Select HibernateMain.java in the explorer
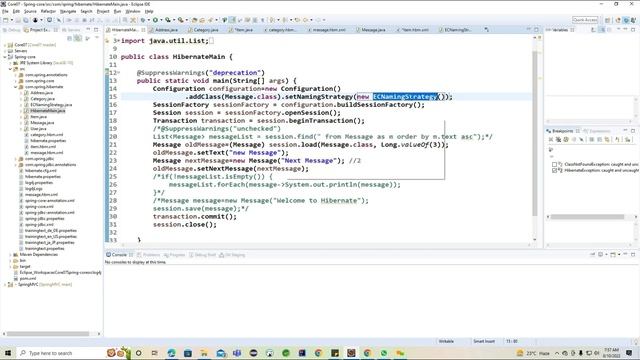Image resolution: width=640 pixels, height=360 pixels. [47, 111]
